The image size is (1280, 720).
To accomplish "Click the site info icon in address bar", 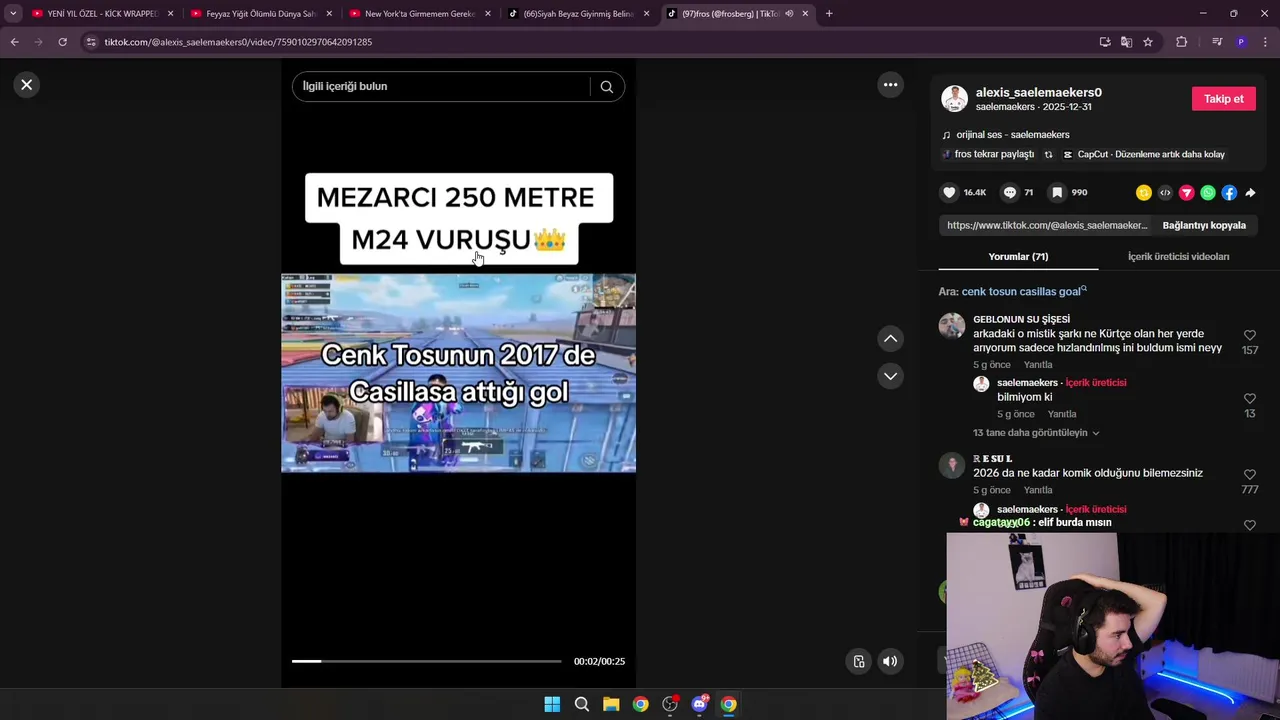I will pyautogui.click(x=91, y=42).
